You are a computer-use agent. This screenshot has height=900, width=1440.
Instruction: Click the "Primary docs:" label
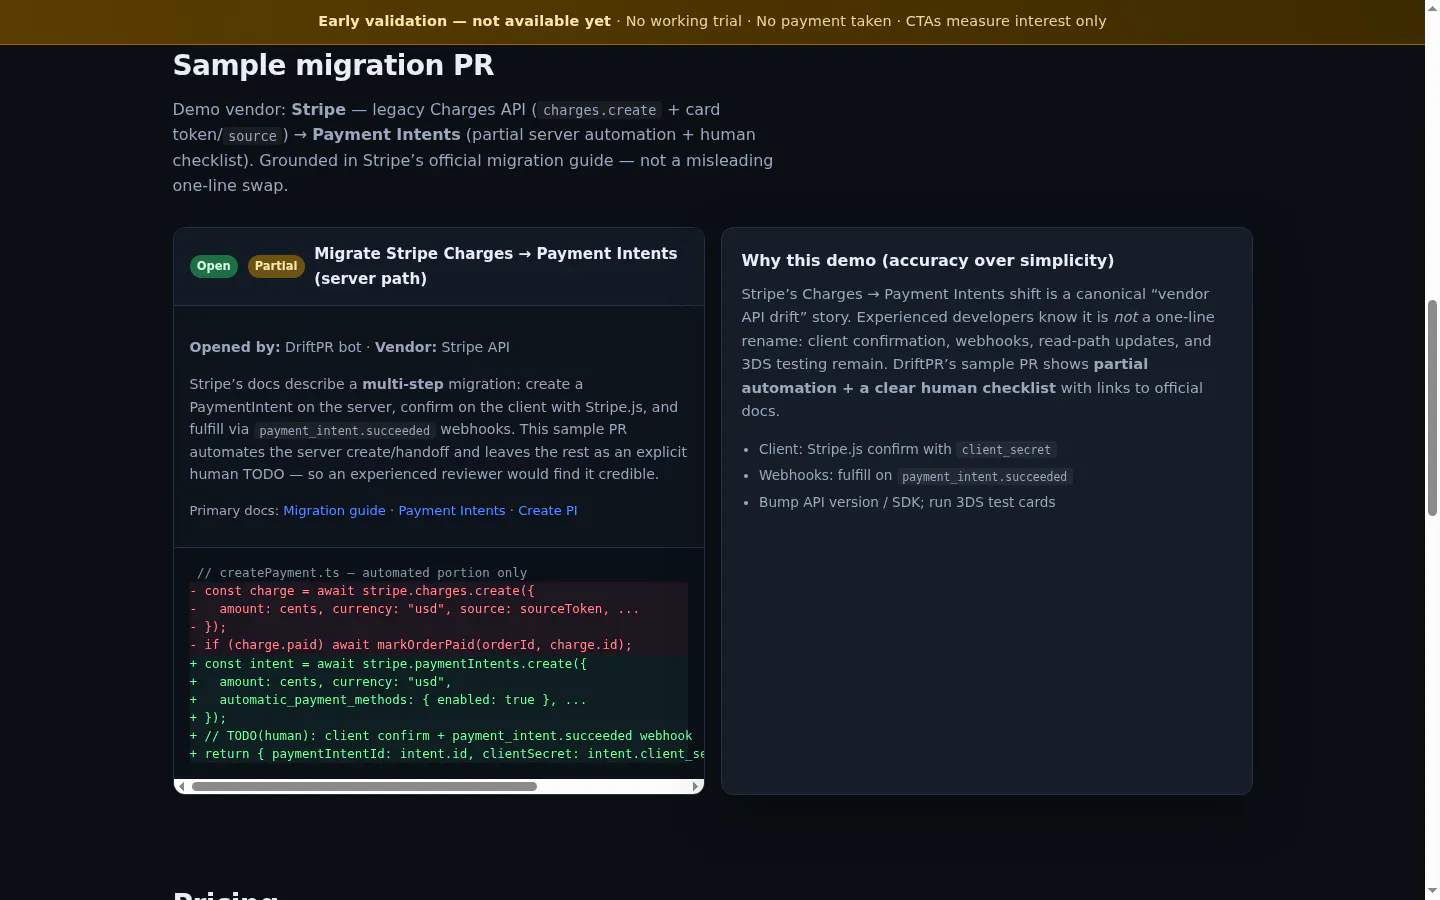[234, 511]
